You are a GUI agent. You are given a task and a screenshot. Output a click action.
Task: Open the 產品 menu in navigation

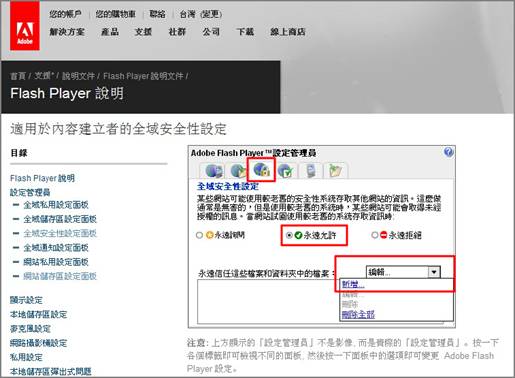(110, 32)
